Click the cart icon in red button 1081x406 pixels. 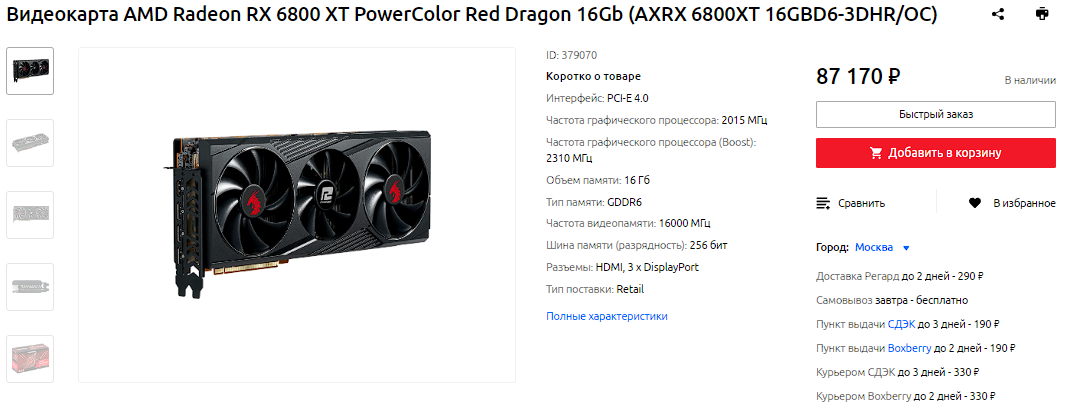(x=876, y=153)
